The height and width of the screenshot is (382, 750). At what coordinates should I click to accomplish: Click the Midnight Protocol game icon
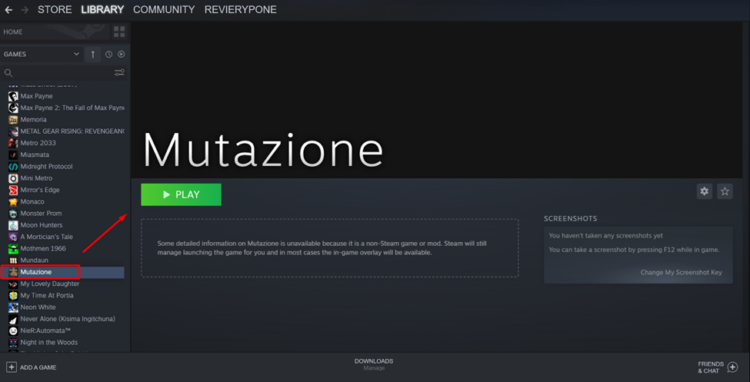click(x=13, y=166)
